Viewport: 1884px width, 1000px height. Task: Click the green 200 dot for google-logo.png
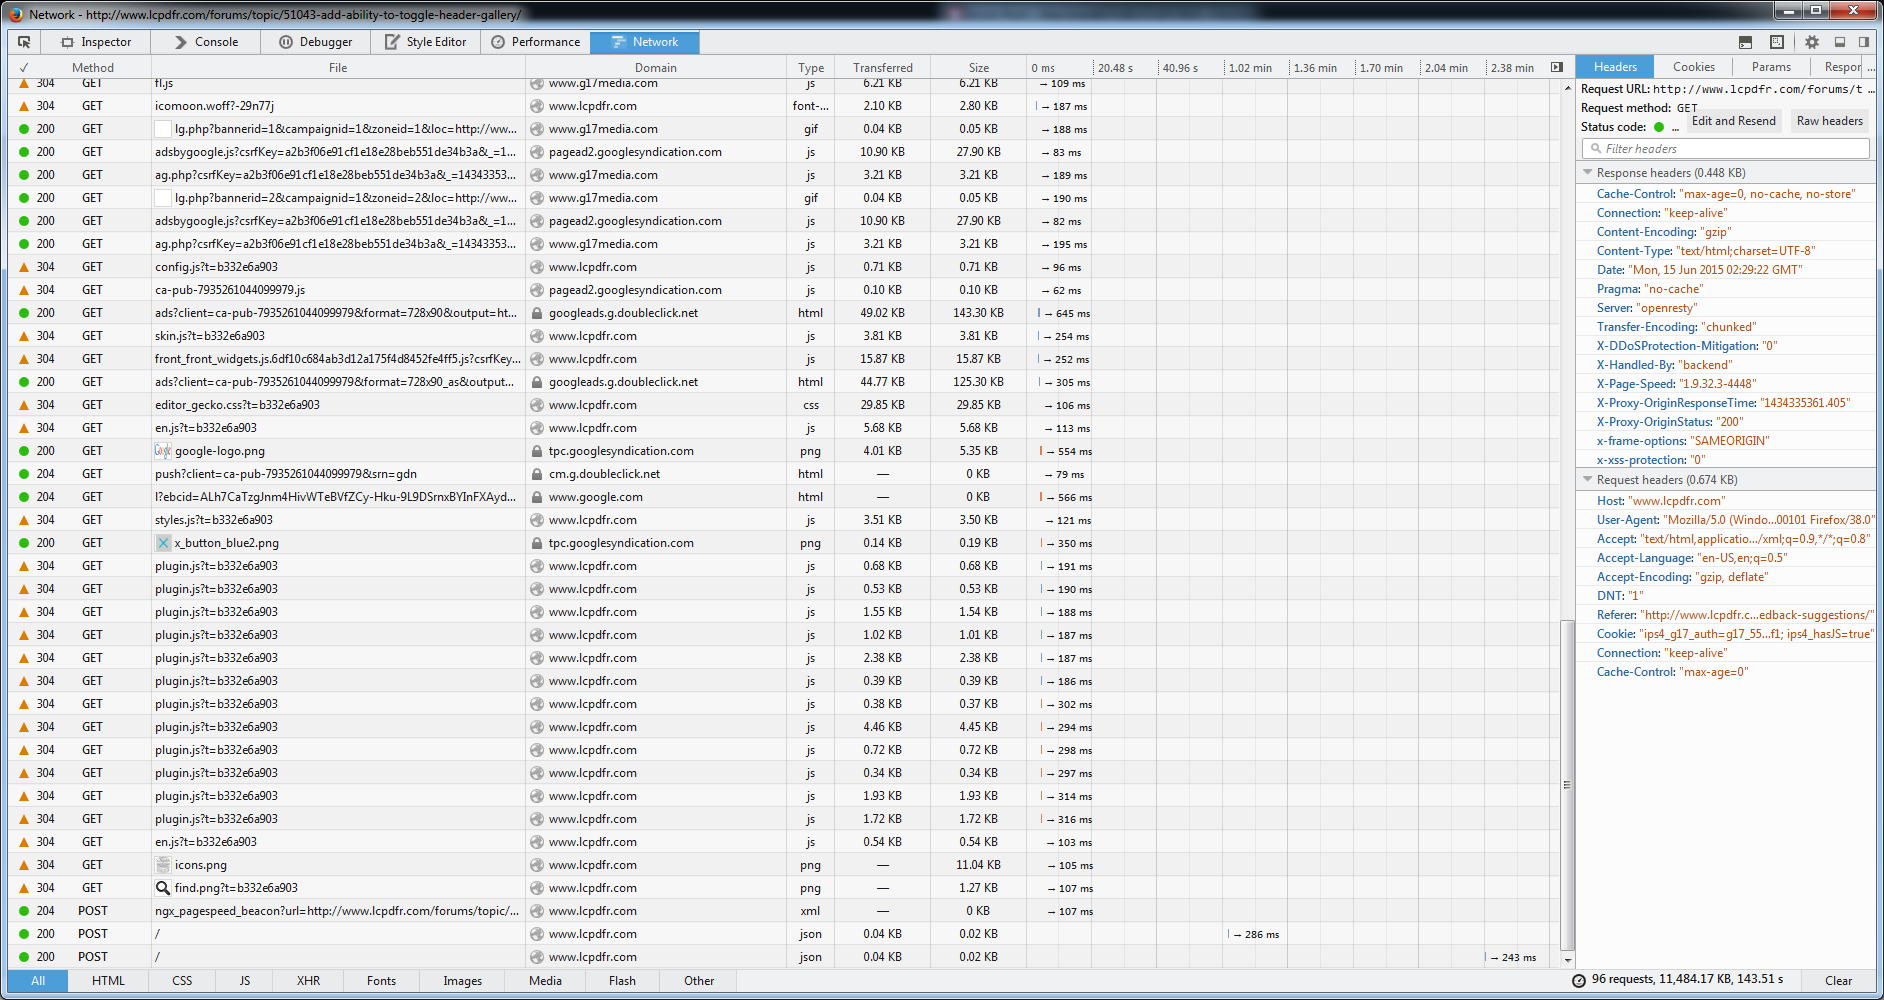pyautogui.click(x=24, y=451)
